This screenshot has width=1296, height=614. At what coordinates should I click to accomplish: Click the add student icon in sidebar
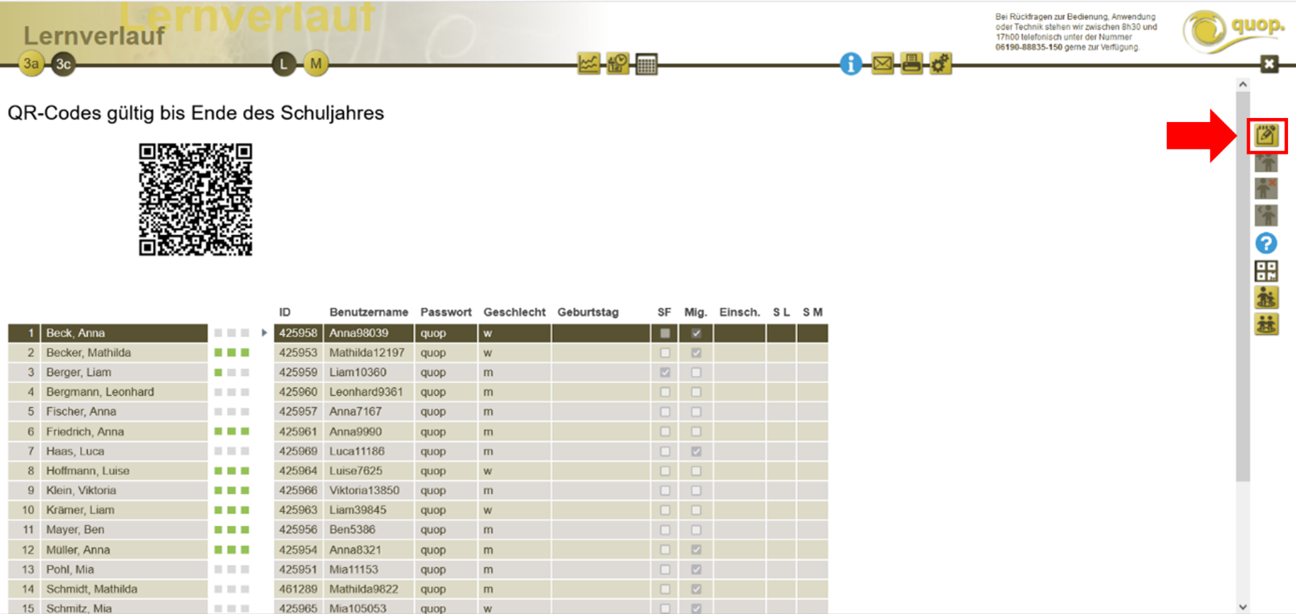1267,163
